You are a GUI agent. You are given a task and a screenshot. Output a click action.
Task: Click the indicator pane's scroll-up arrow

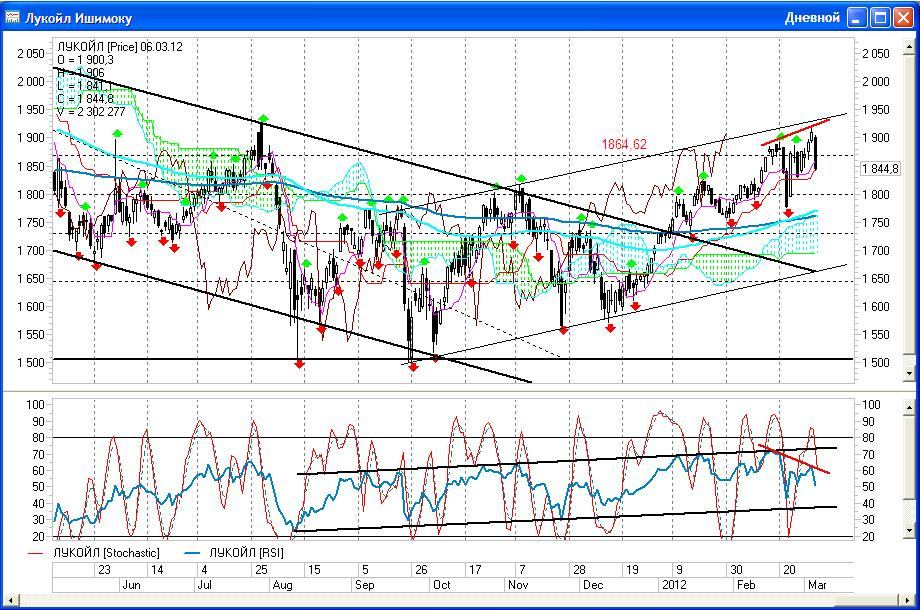coord(909,406)
